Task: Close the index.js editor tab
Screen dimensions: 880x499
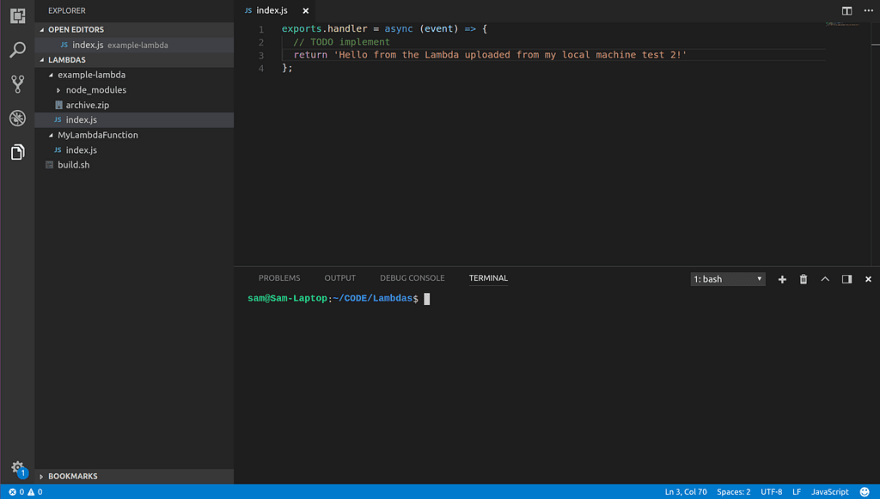Action: point(305,11)
